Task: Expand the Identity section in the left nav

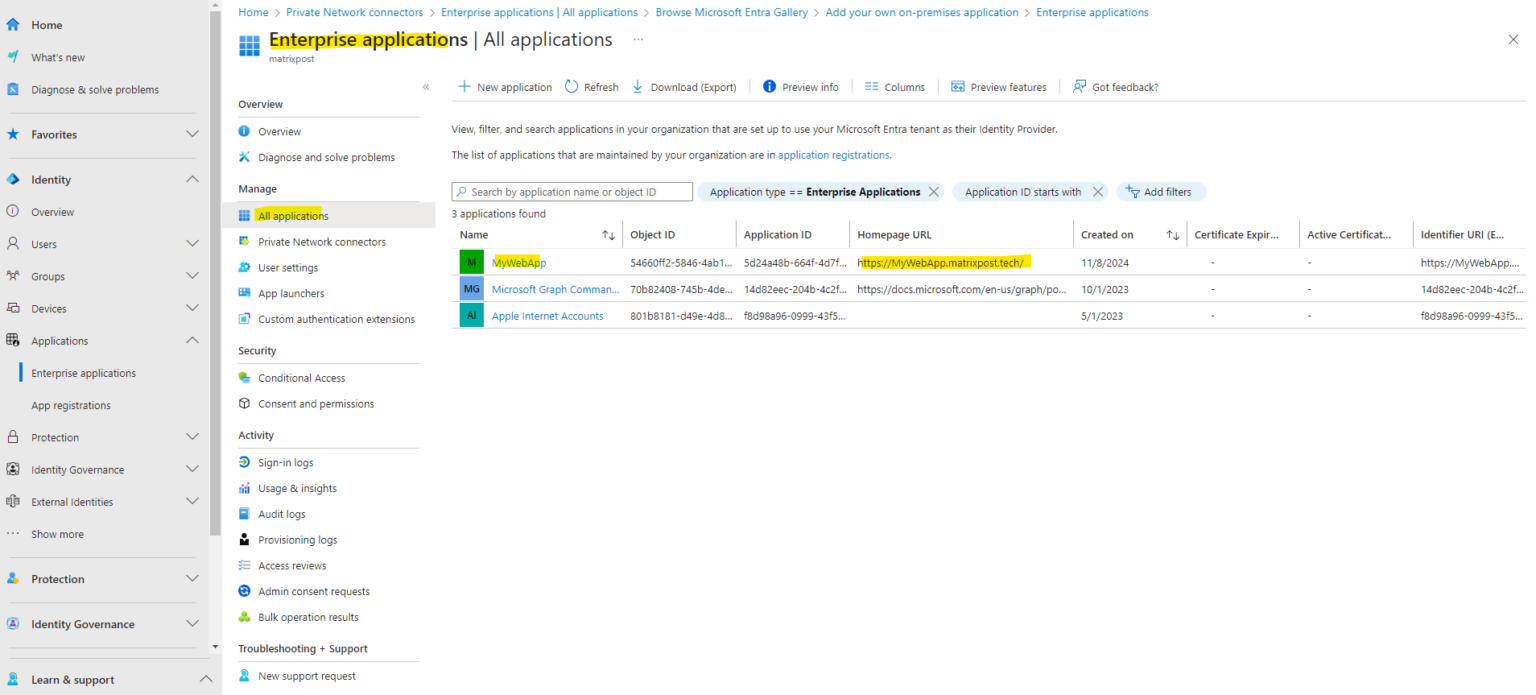Action: pos(191,179)
